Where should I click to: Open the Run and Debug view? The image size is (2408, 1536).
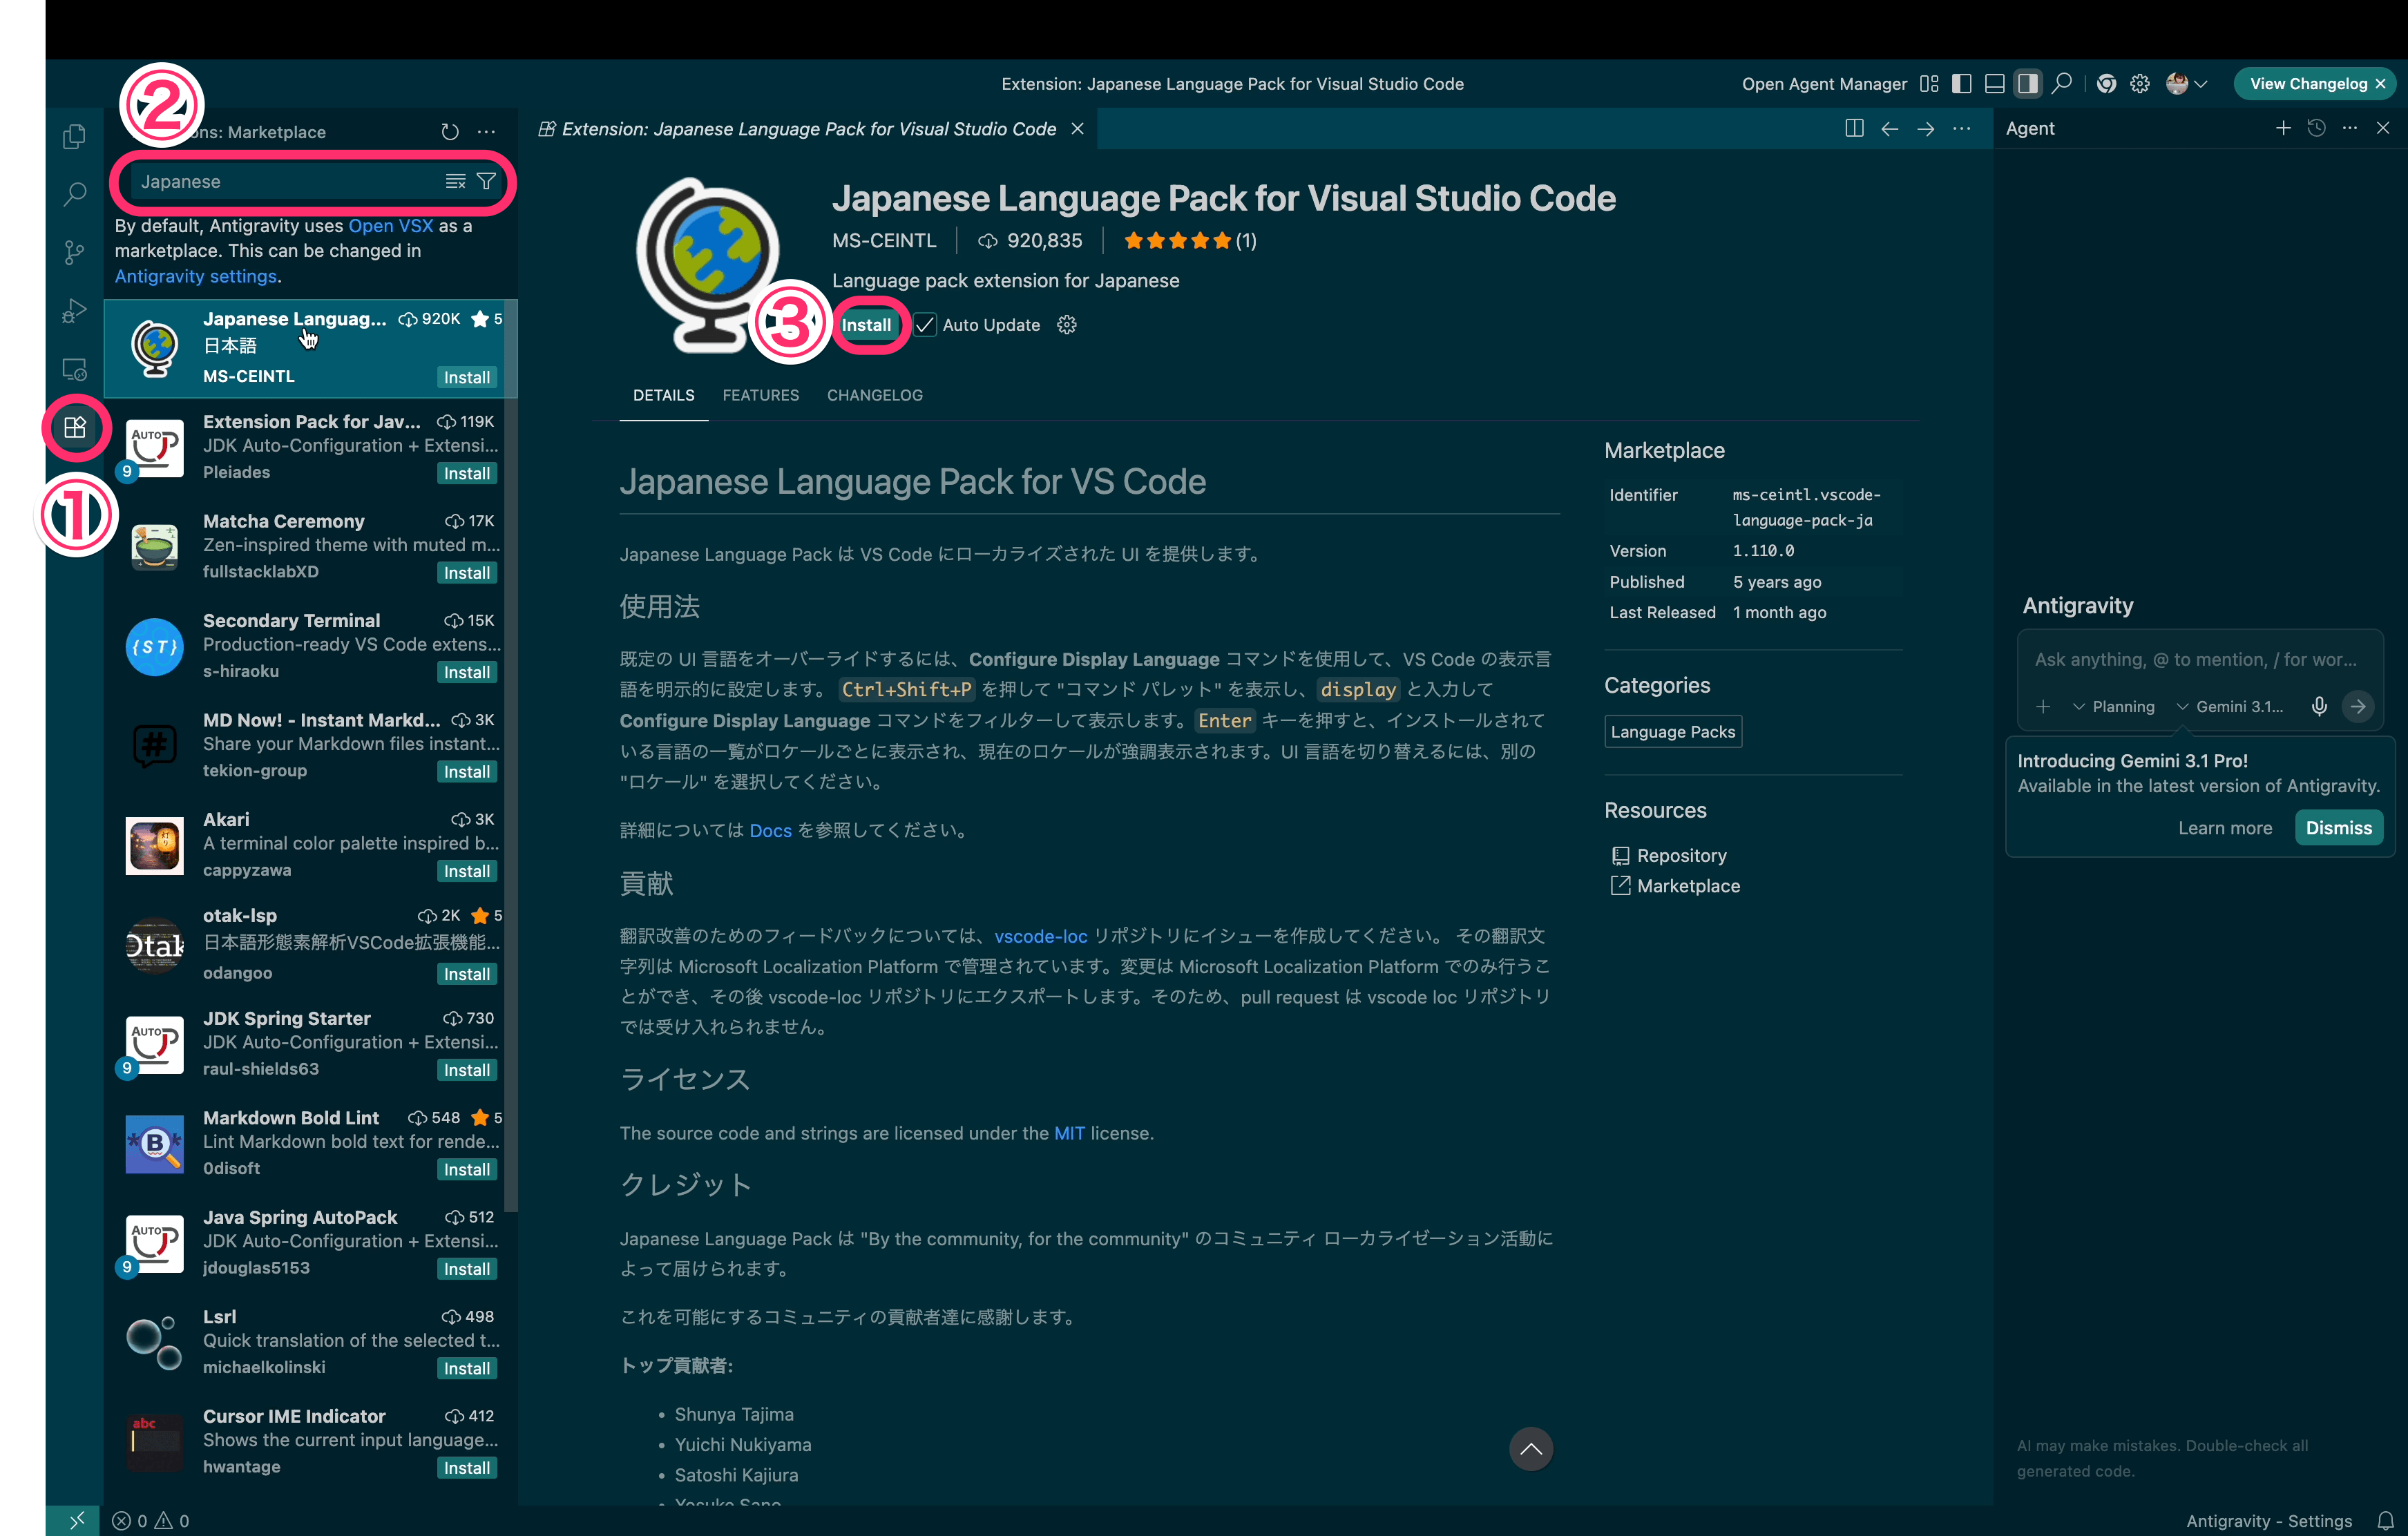click(x=74, y=310)
